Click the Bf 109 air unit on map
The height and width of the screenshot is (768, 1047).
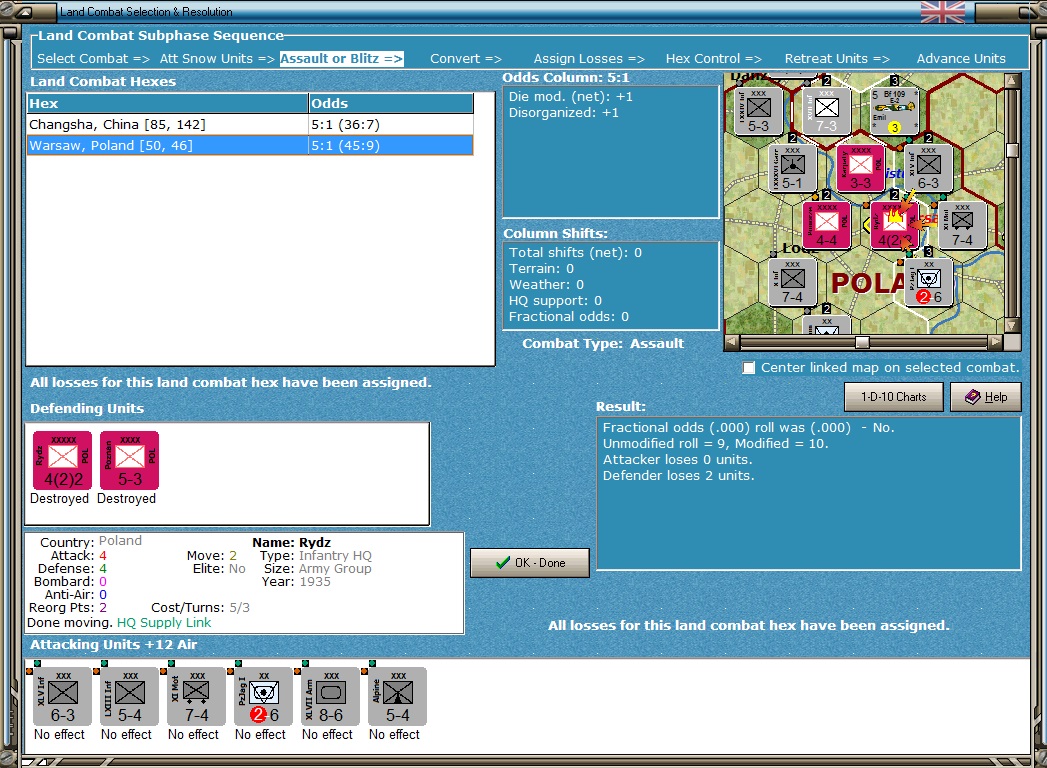(895, 108)
